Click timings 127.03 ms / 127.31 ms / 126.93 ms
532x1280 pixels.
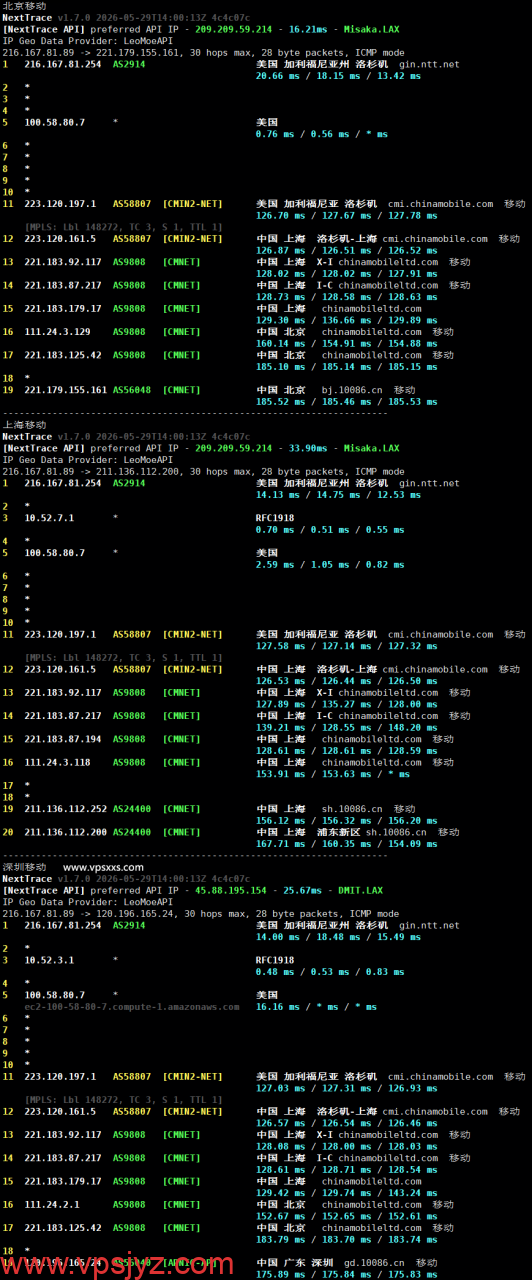pos(347,1088)
